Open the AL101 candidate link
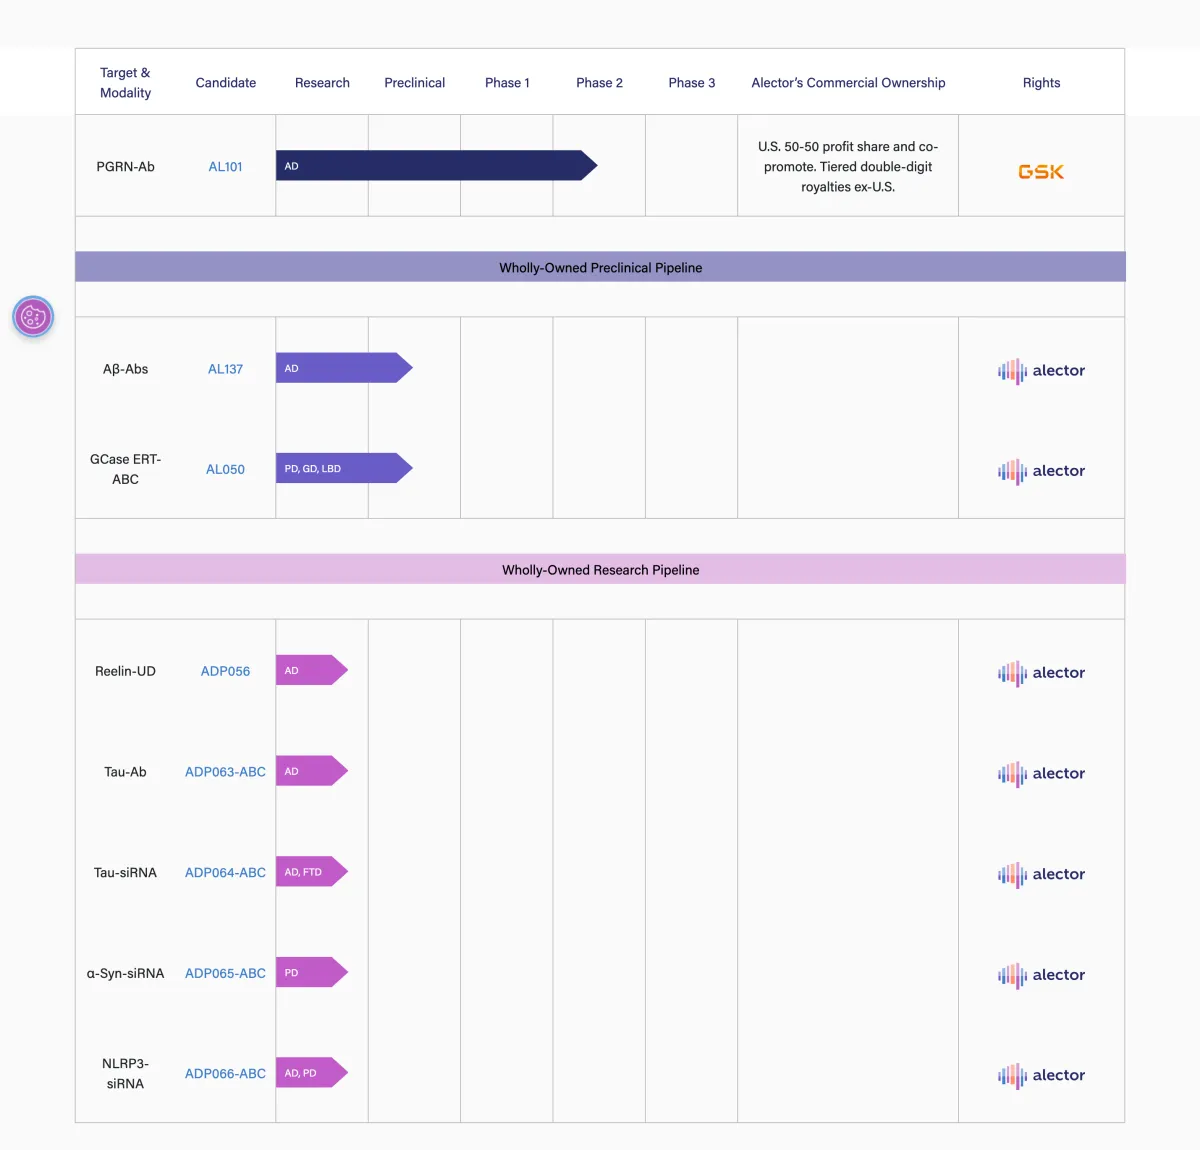Viewport: 1200px width, 1150px height. pyautogui.click(x=225, y=167)
